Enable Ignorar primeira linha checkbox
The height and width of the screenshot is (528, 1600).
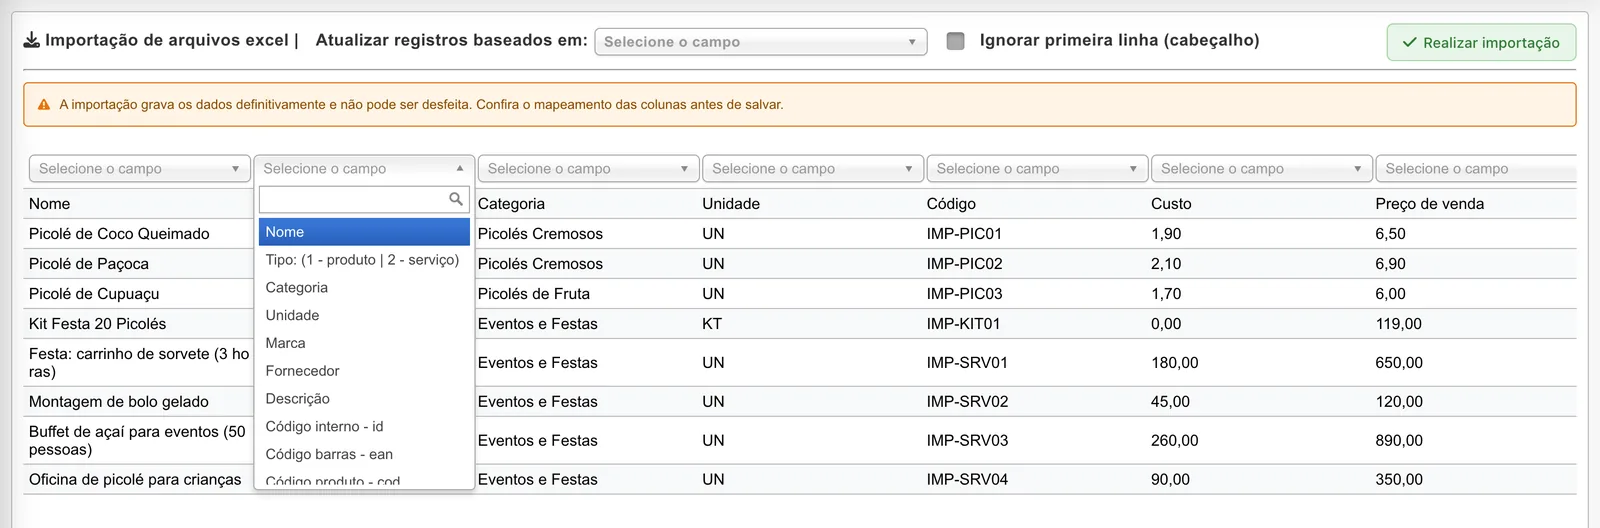955,41
